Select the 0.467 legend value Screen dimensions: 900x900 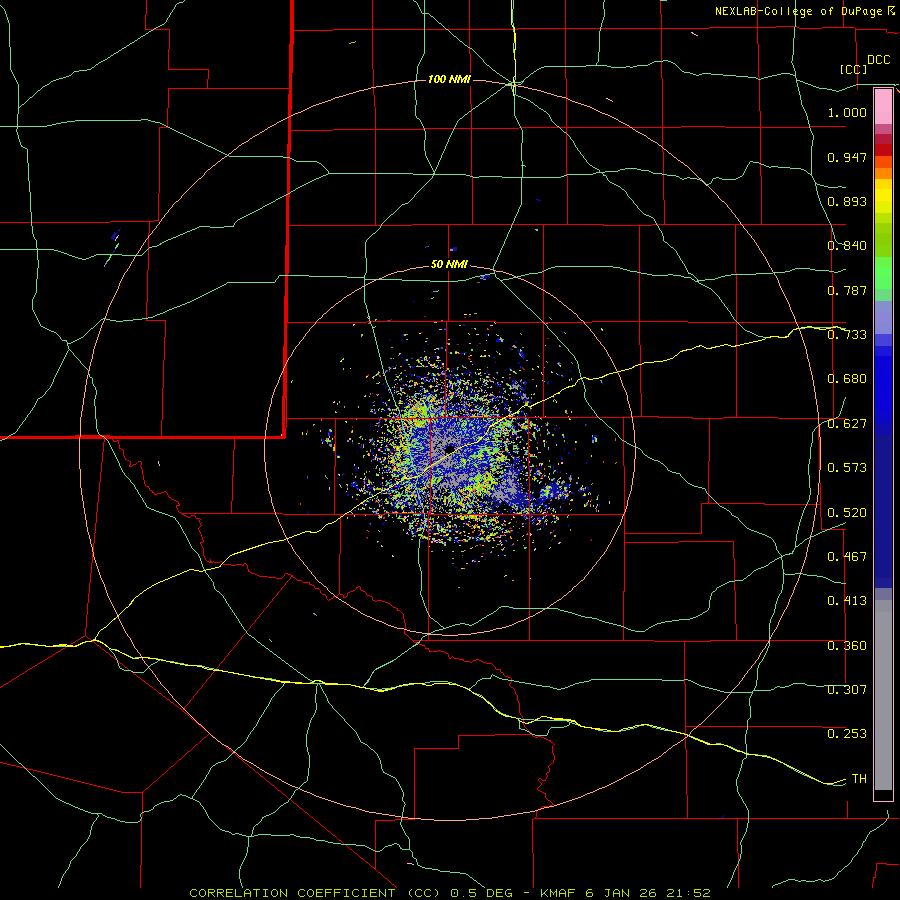coord(847,557)
